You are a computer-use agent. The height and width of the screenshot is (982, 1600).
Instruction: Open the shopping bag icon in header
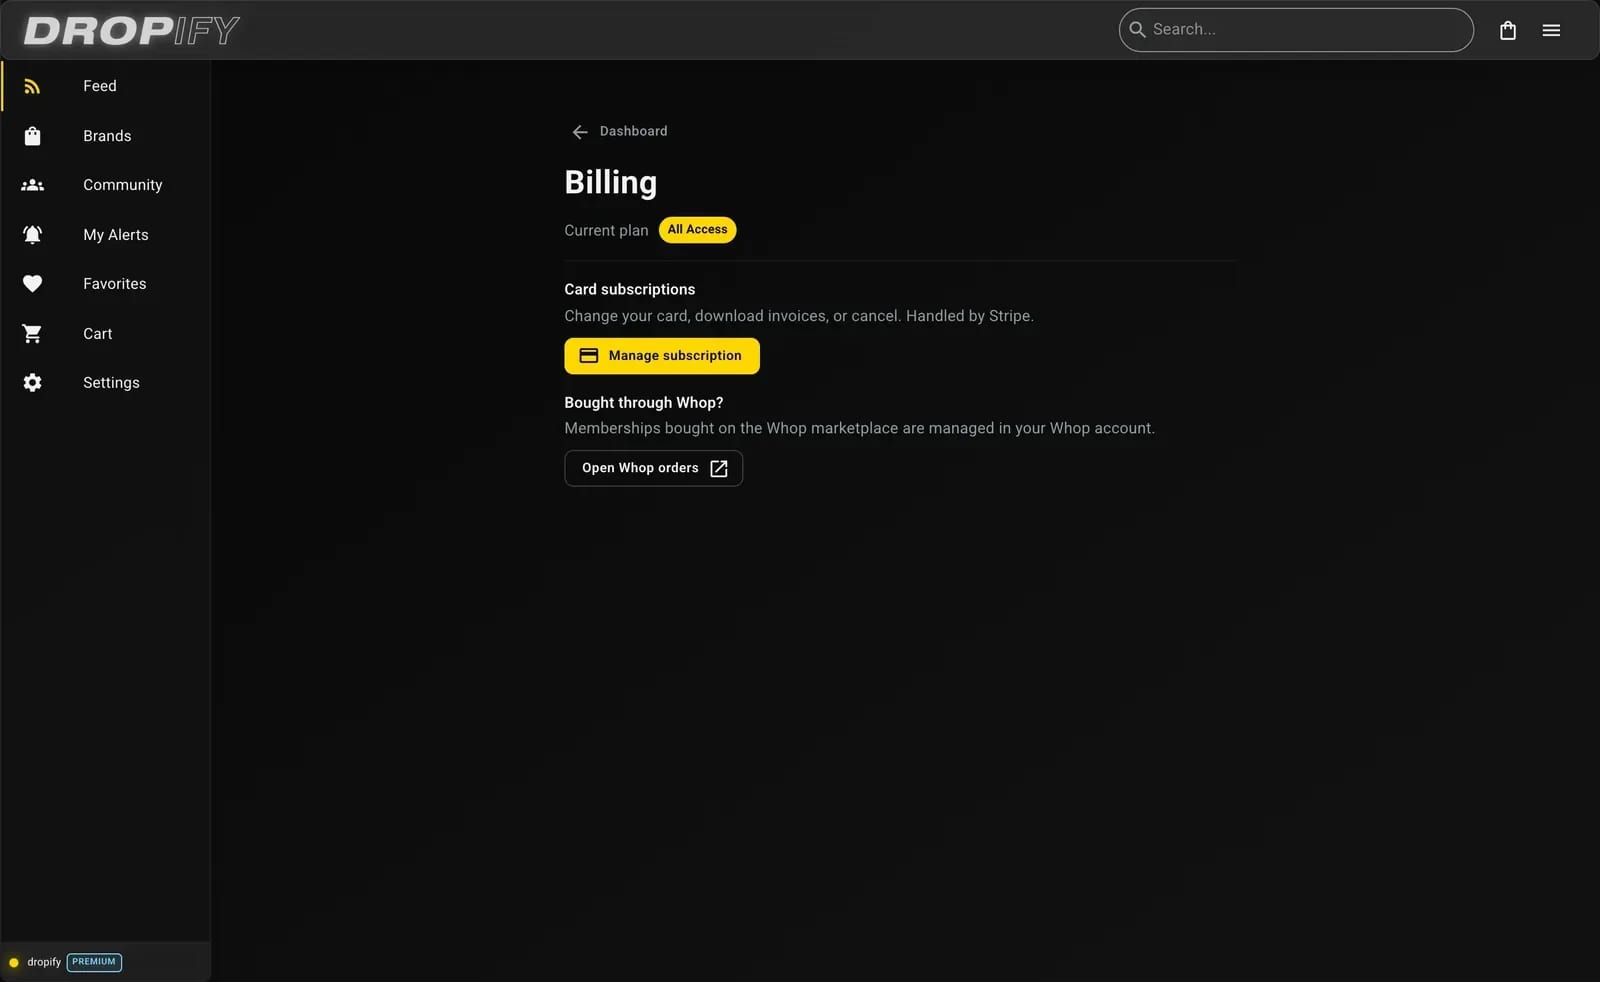[x=1508, y=30]
